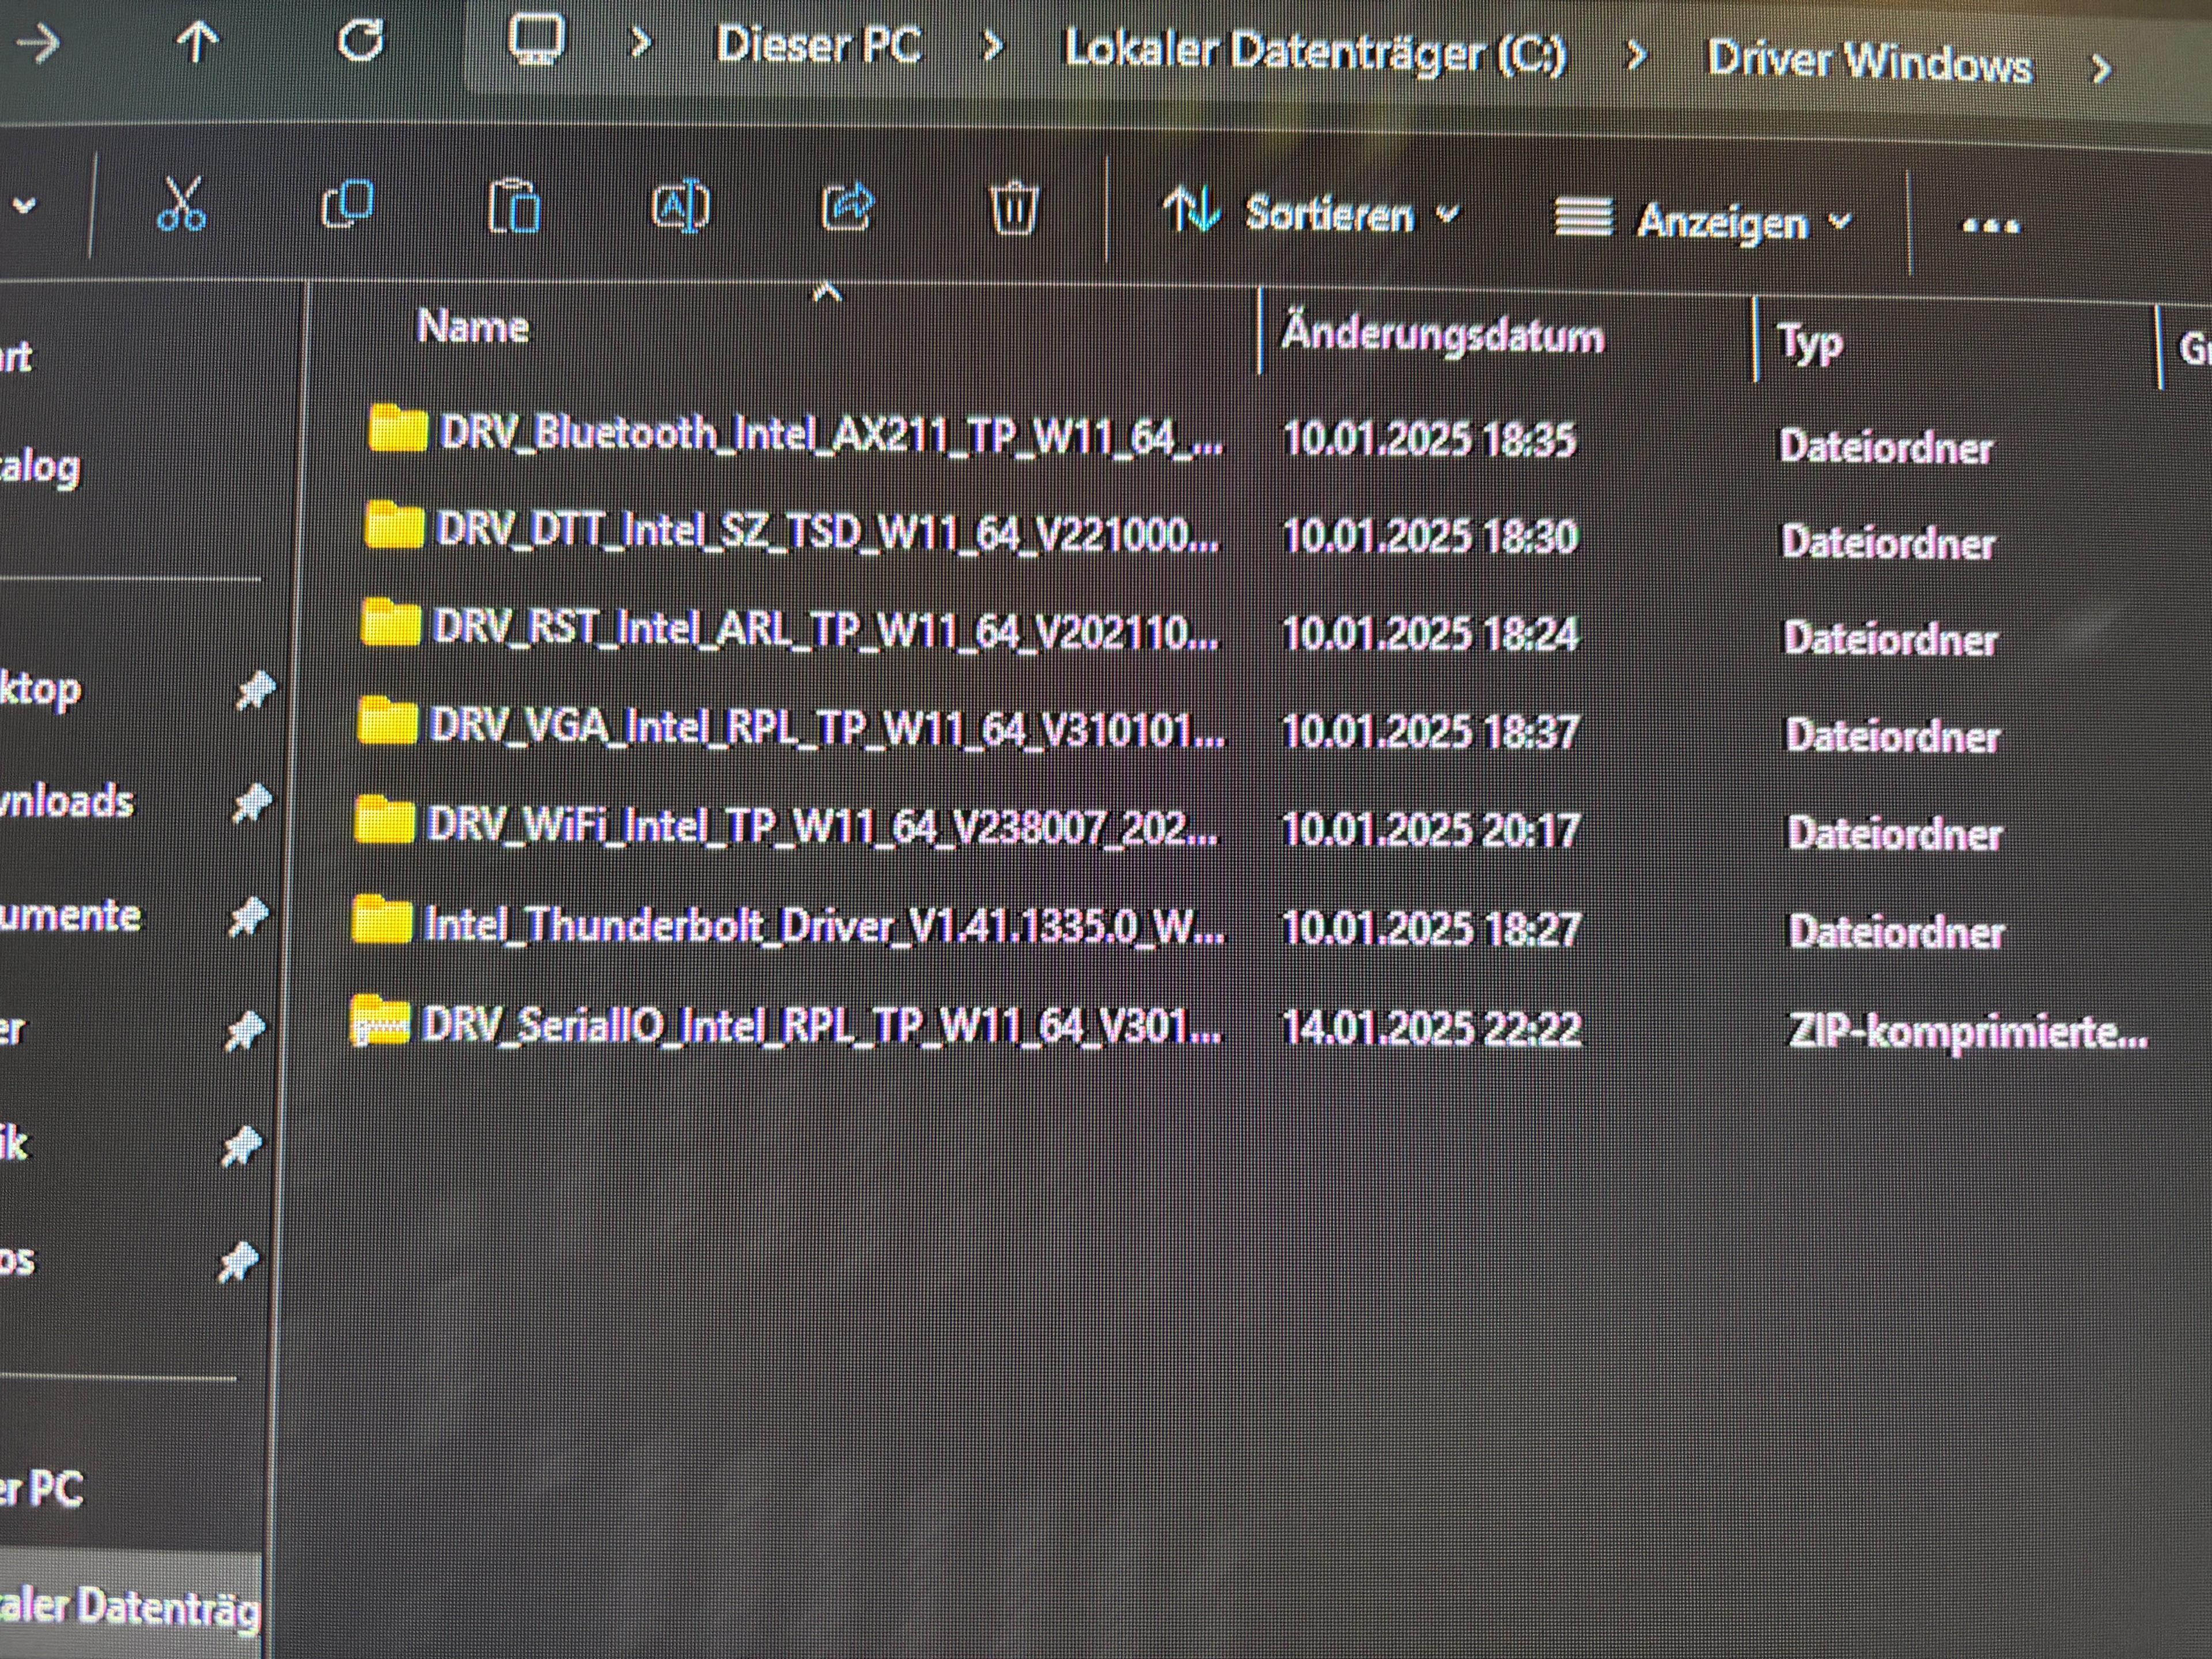Open the Sortieren dropdown menu
Screen dimensions: 2212x1659
coord(1311,214)
